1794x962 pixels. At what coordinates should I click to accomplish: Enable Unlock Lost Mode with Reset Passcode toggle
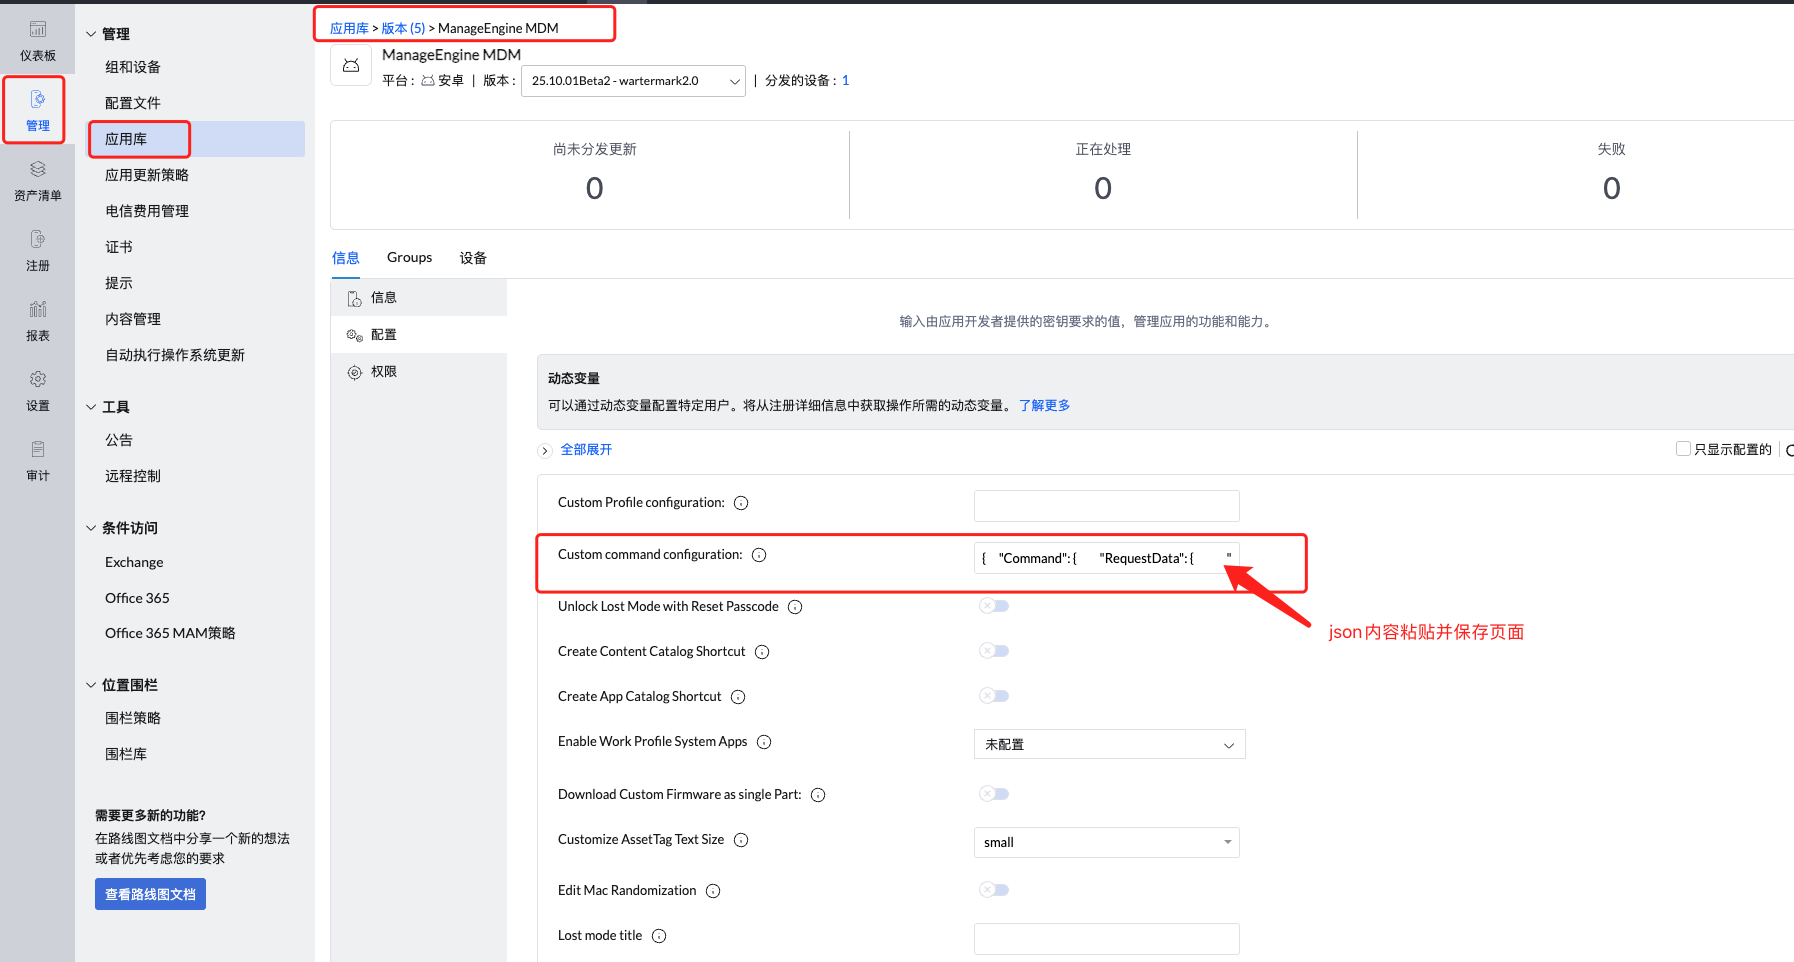tap(994, 606)
